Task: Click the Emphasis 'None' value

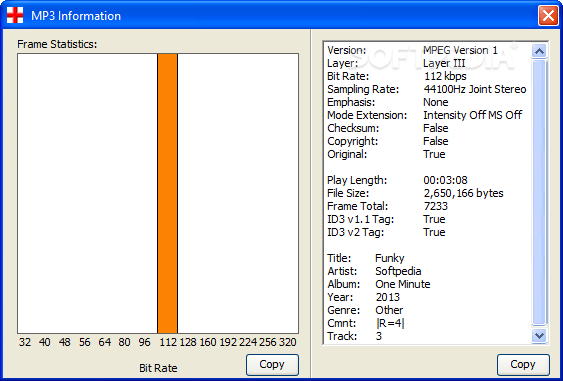Action: pos(436,102)
